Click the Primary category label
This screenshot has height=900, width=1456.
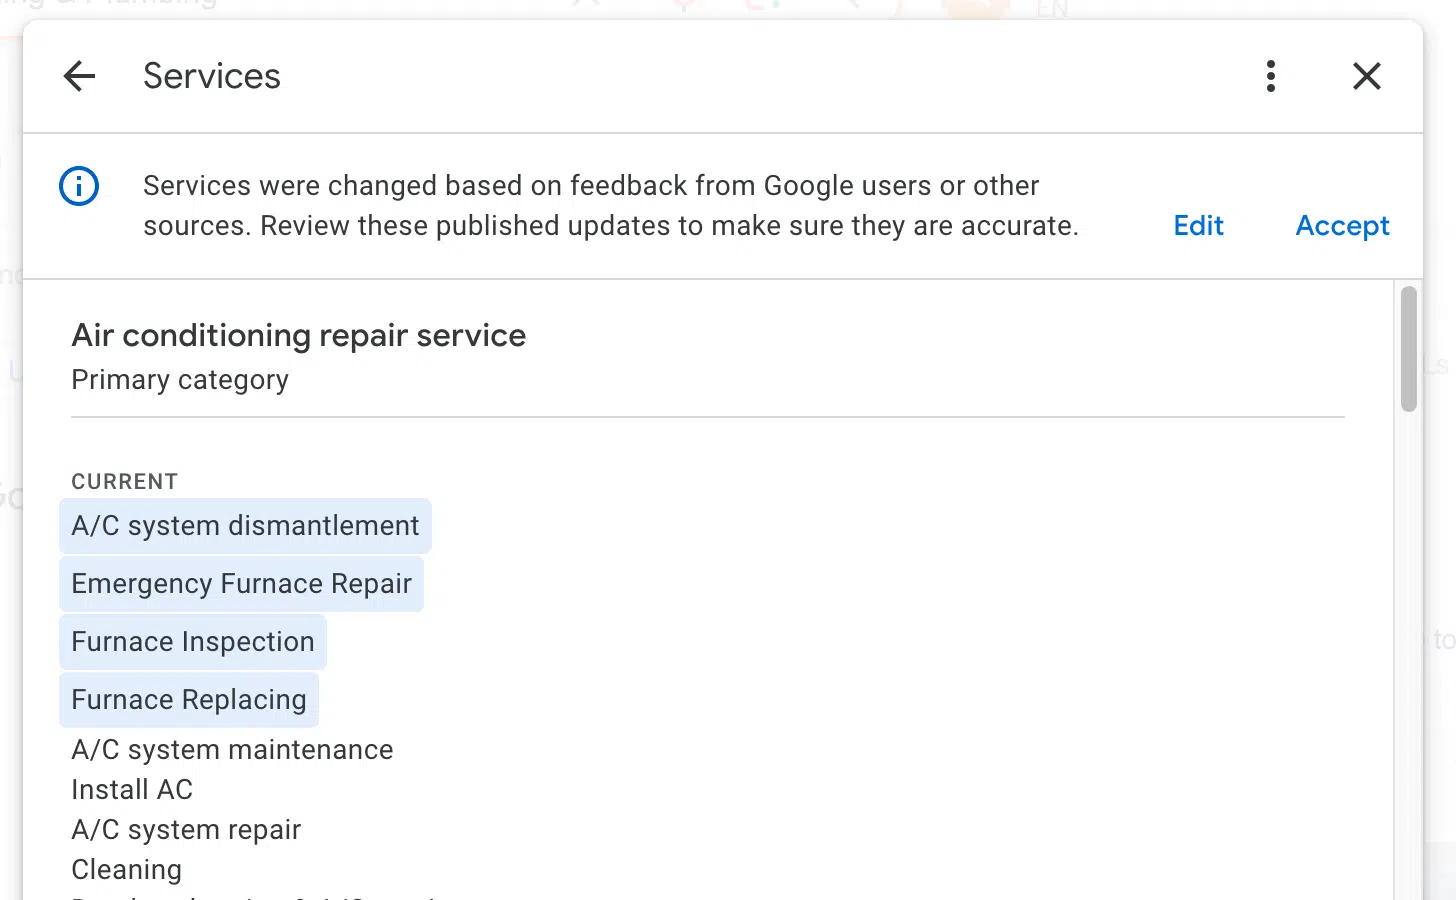[180, 380]
